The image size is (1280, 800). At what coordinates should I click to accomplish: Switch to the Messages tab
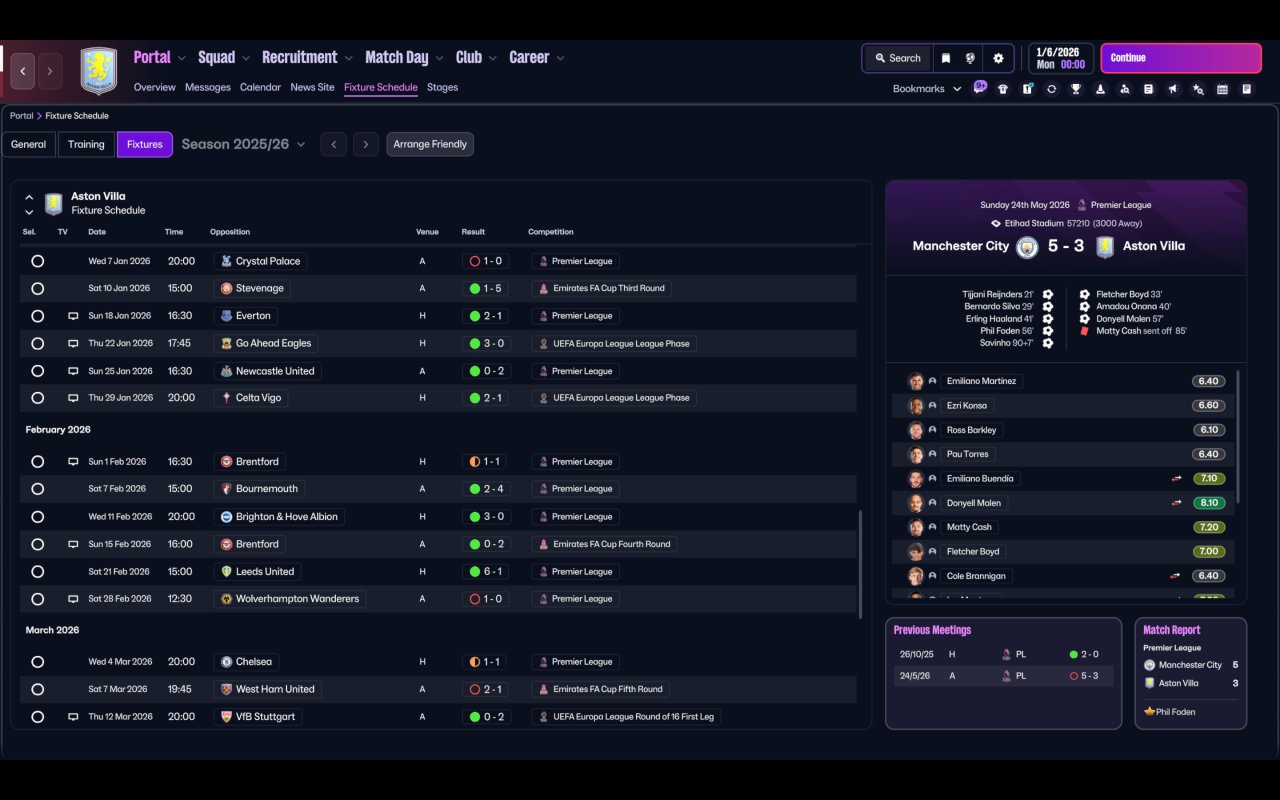(208, 88)
